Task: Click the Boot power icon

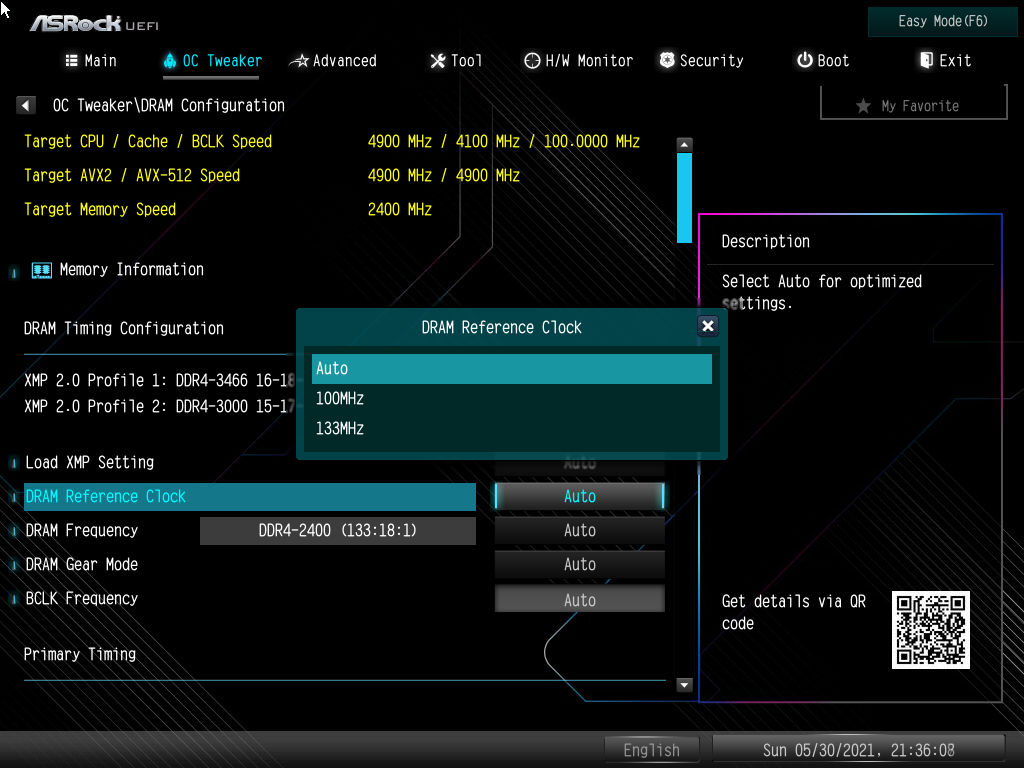Action: [x=804, y=61]
